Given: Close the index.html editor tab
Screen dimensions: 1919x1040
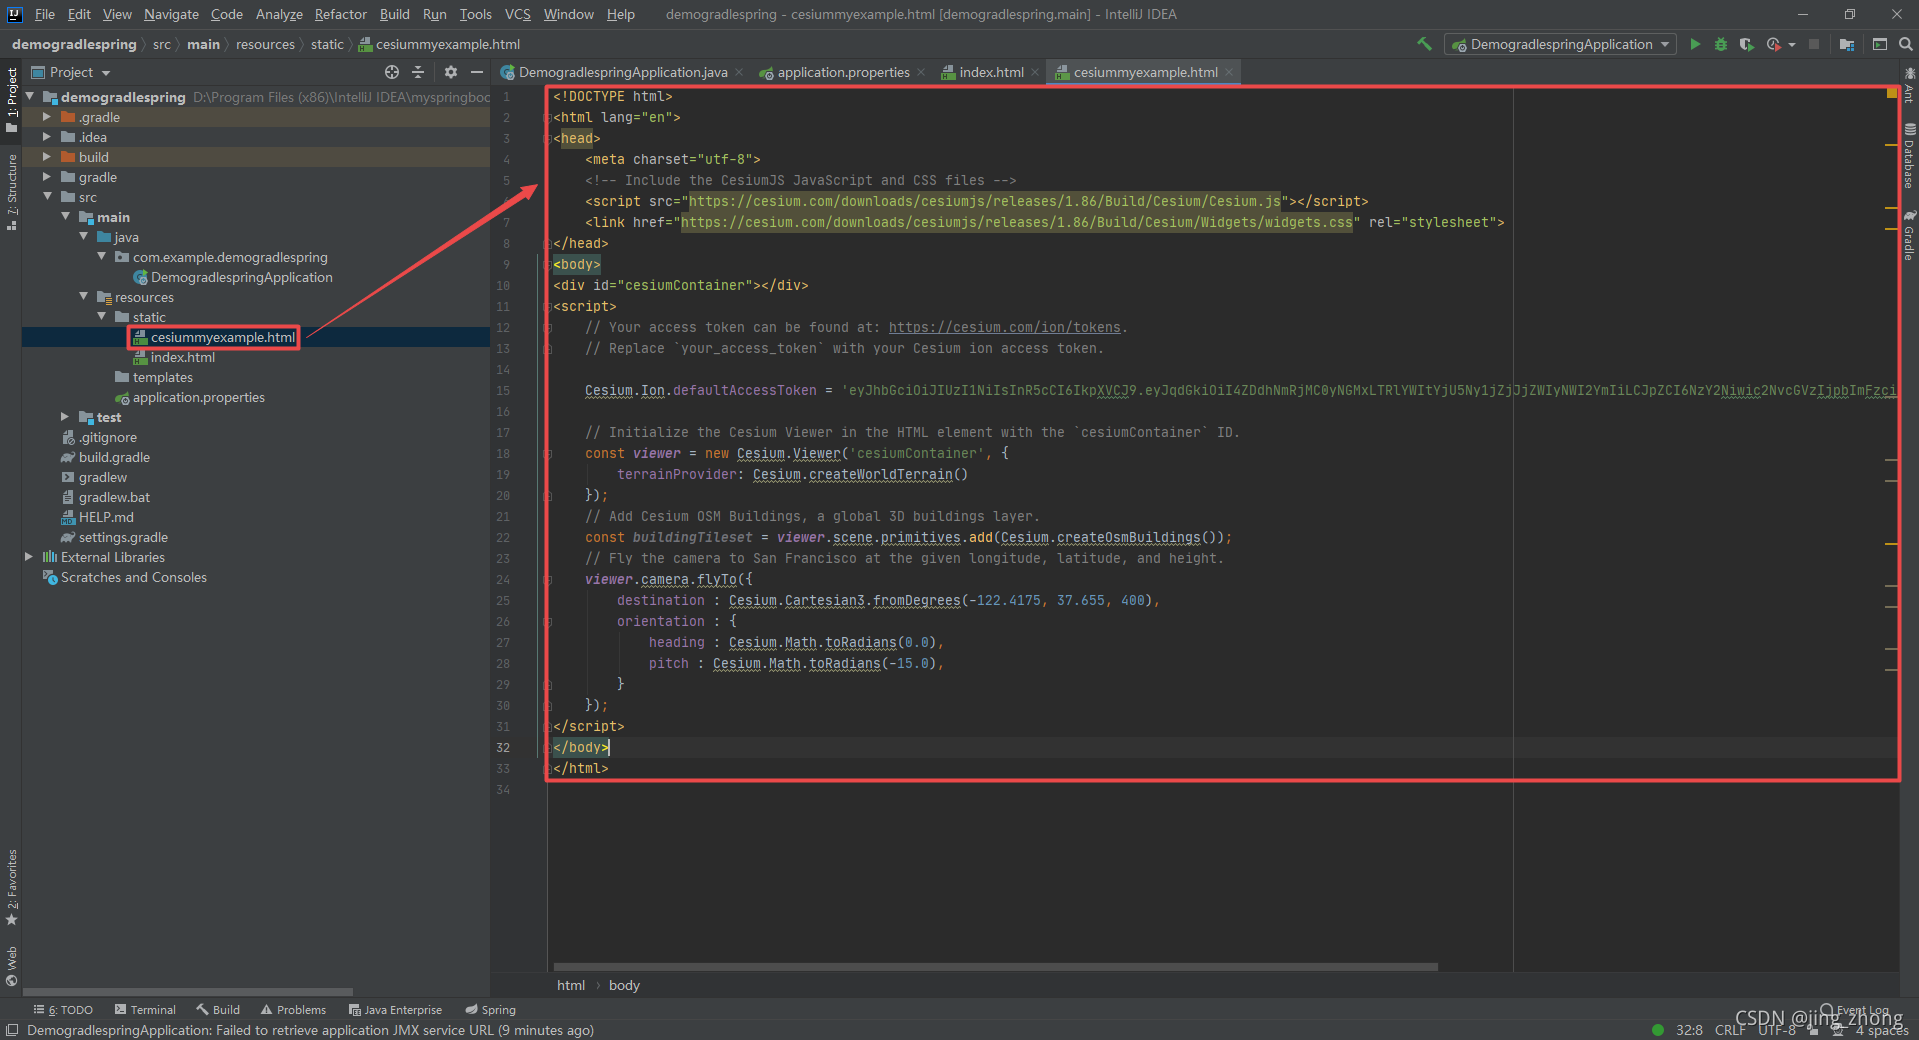Looking at the screenshot, I should 1035,72.
